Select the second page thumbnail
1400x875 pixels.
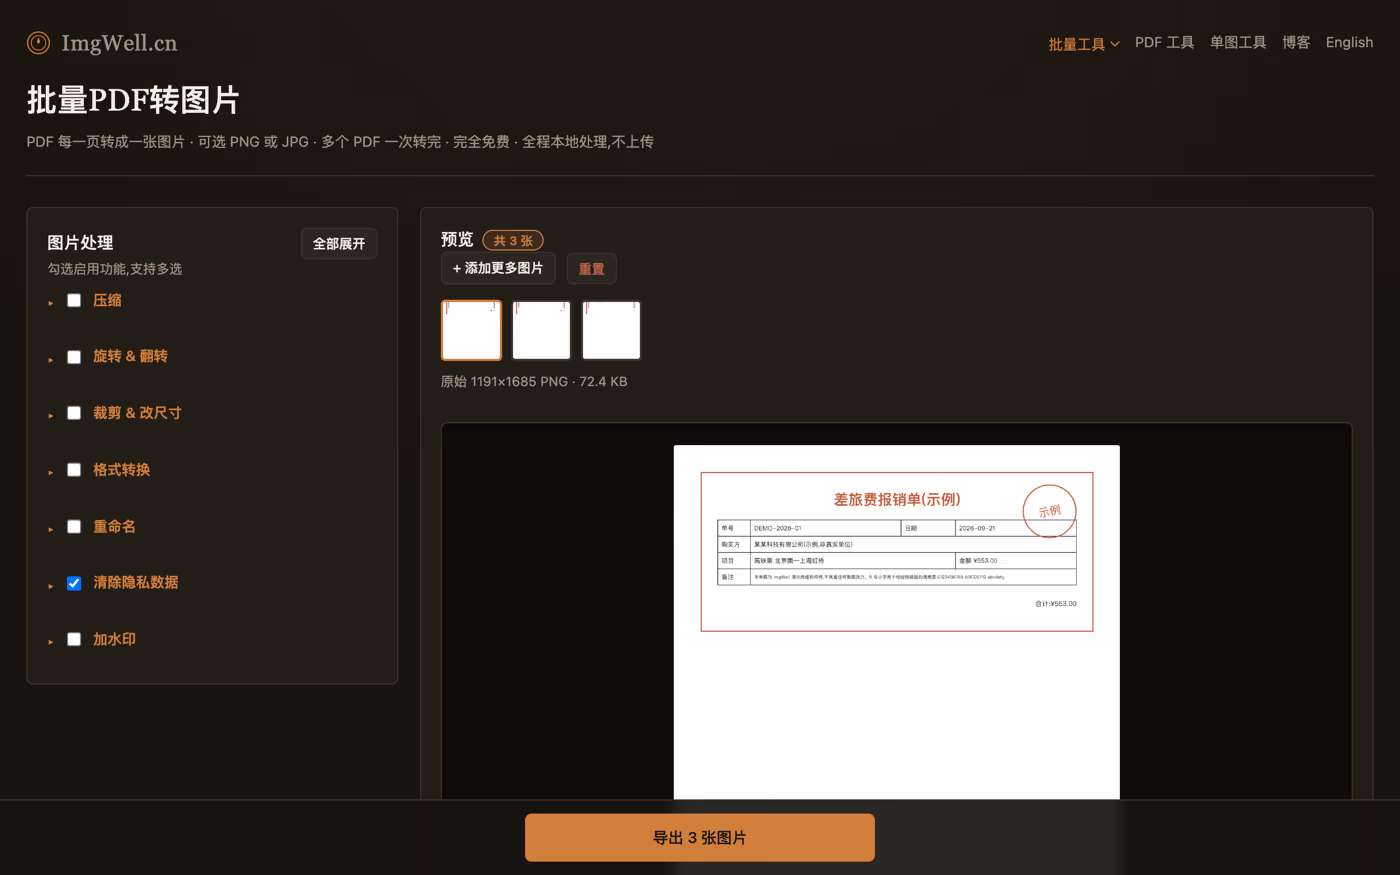[541, 330]
